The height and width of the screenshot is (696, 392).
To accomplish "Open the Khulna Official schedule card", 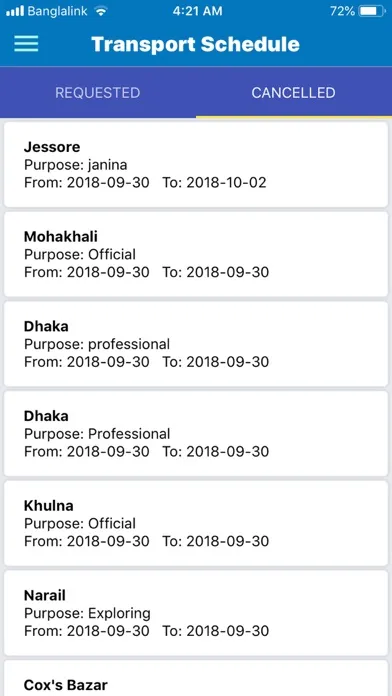I will click(196, 523).
